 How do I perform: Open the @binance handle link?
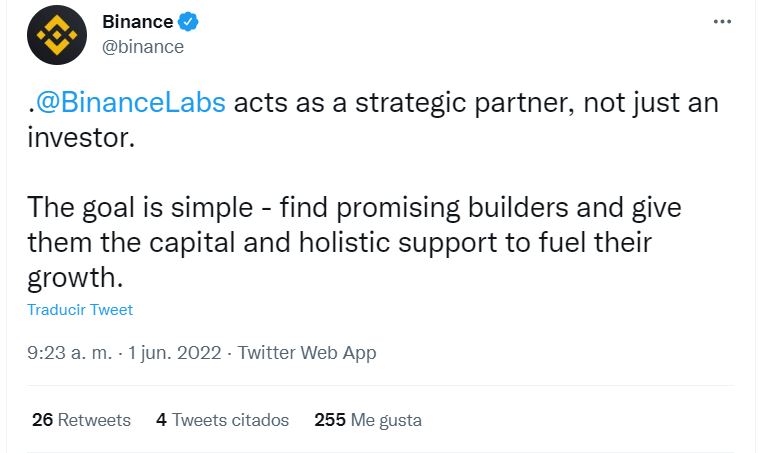click(x=143, y=47)
